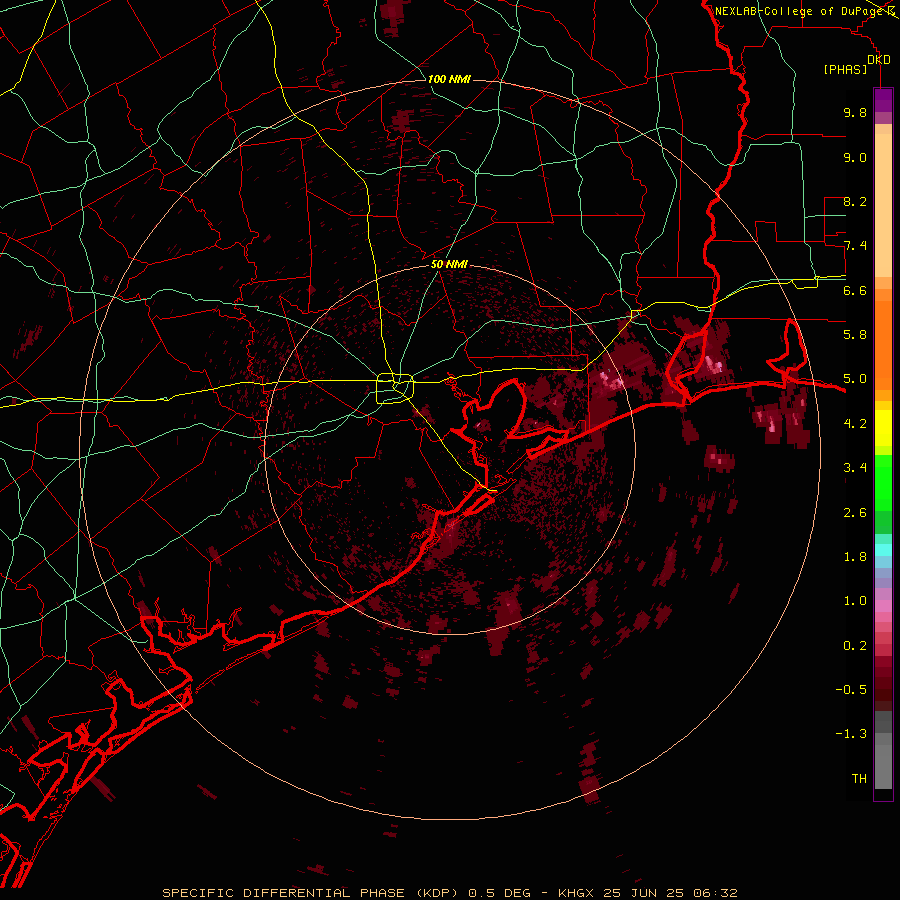This screenshot has width=900, height=900.
Task: Click the 1.0 value on the scale
Action: click(855, 601)
